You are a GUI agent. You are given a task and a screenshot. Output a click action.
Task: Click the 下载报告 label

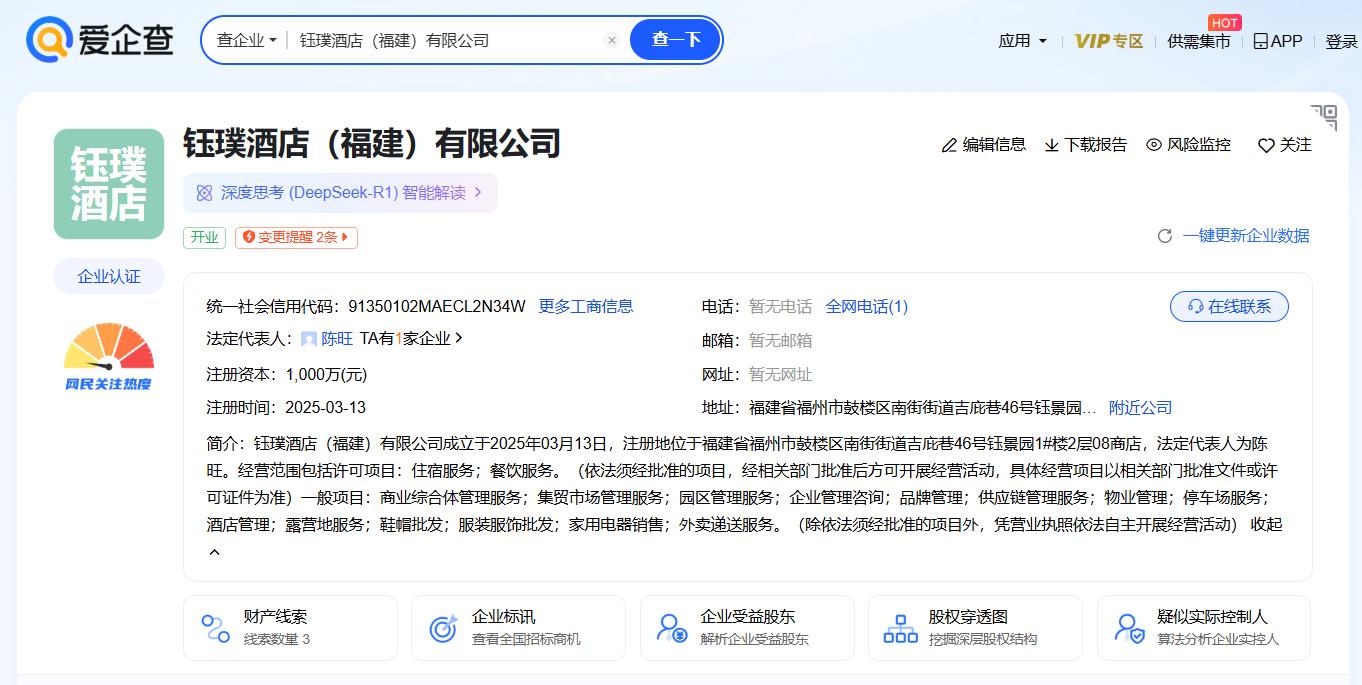(1096, 145)
